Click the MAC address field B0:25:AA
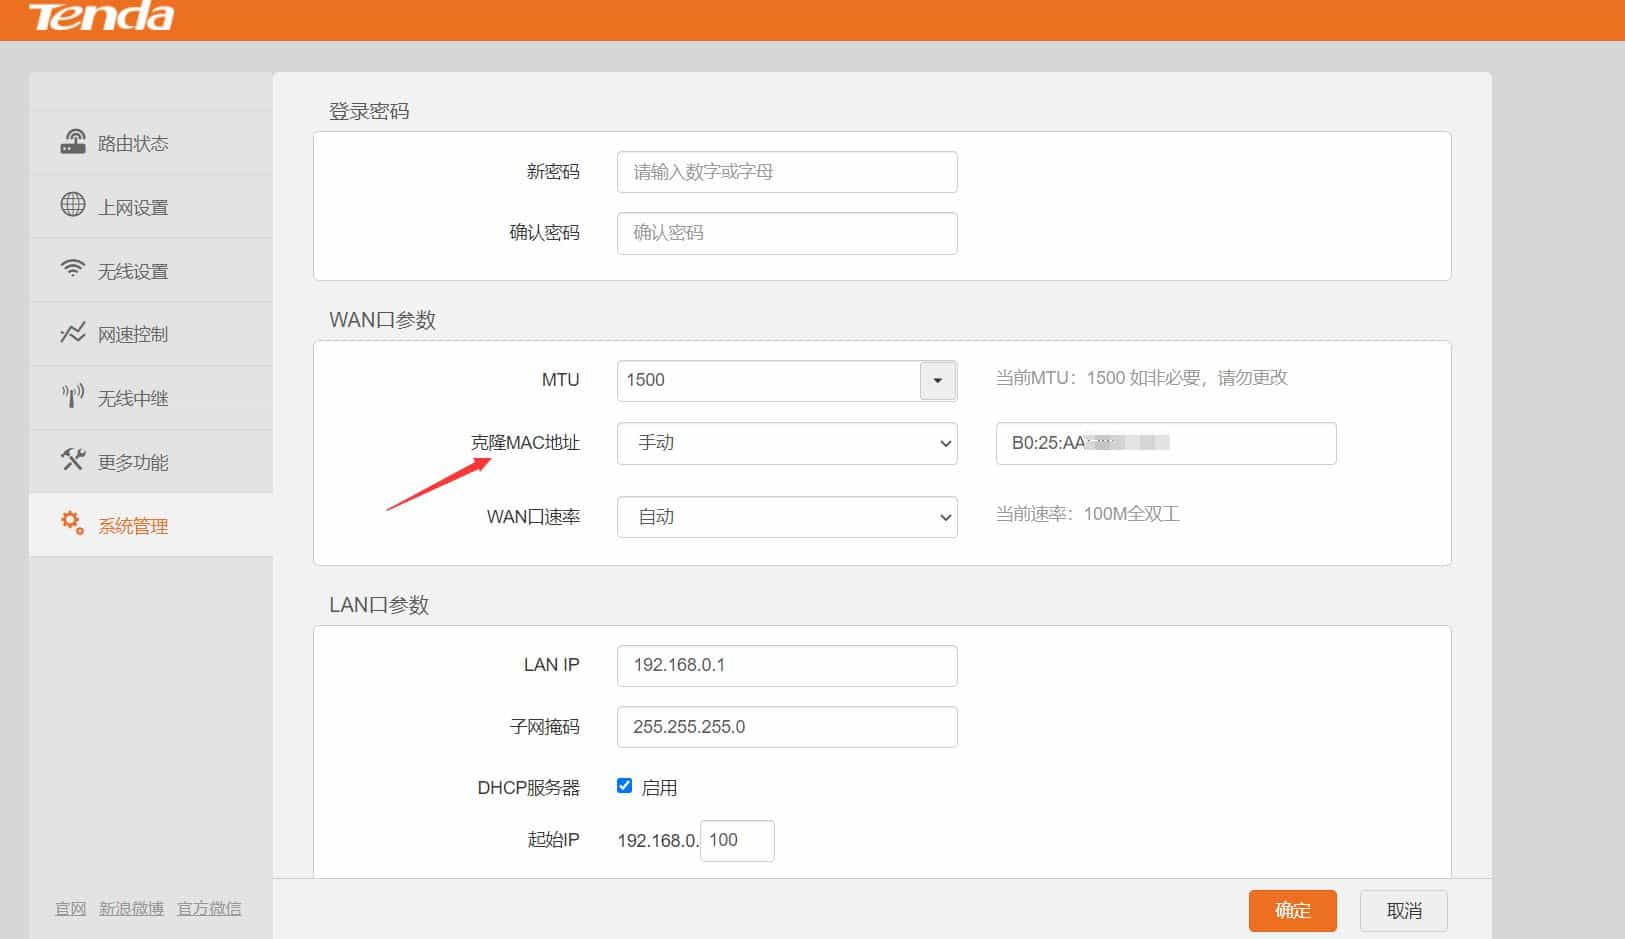 tap(1166, 443)
